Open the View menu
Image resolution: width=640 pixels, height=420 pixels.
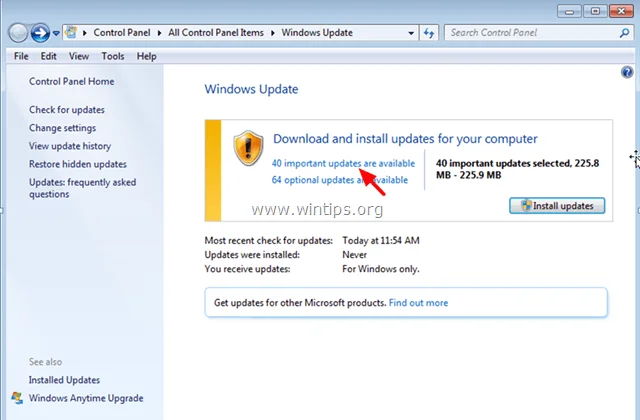click(79, 57)
